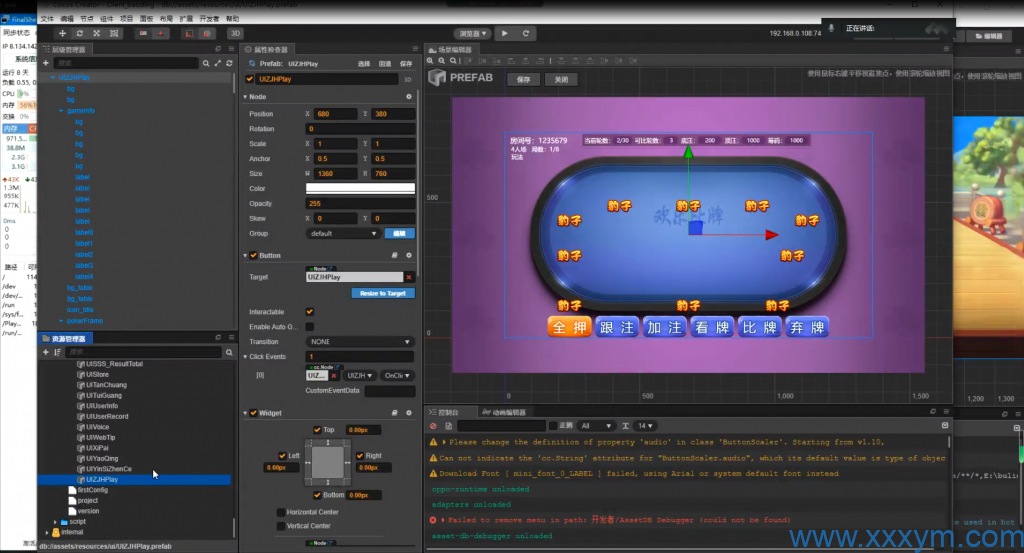
Task: Click the clear console icon
Action: (436, 426)
